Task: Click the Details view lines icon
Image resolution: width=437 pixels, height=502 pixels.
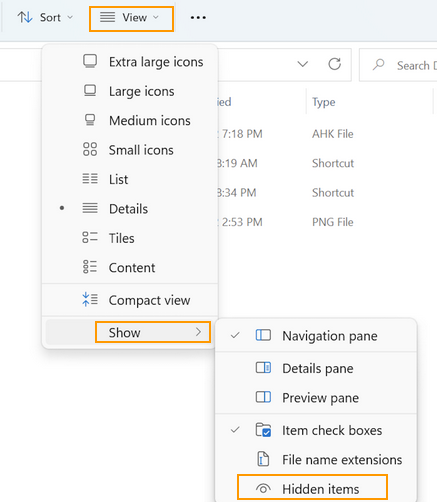Action: coord(90,208)
